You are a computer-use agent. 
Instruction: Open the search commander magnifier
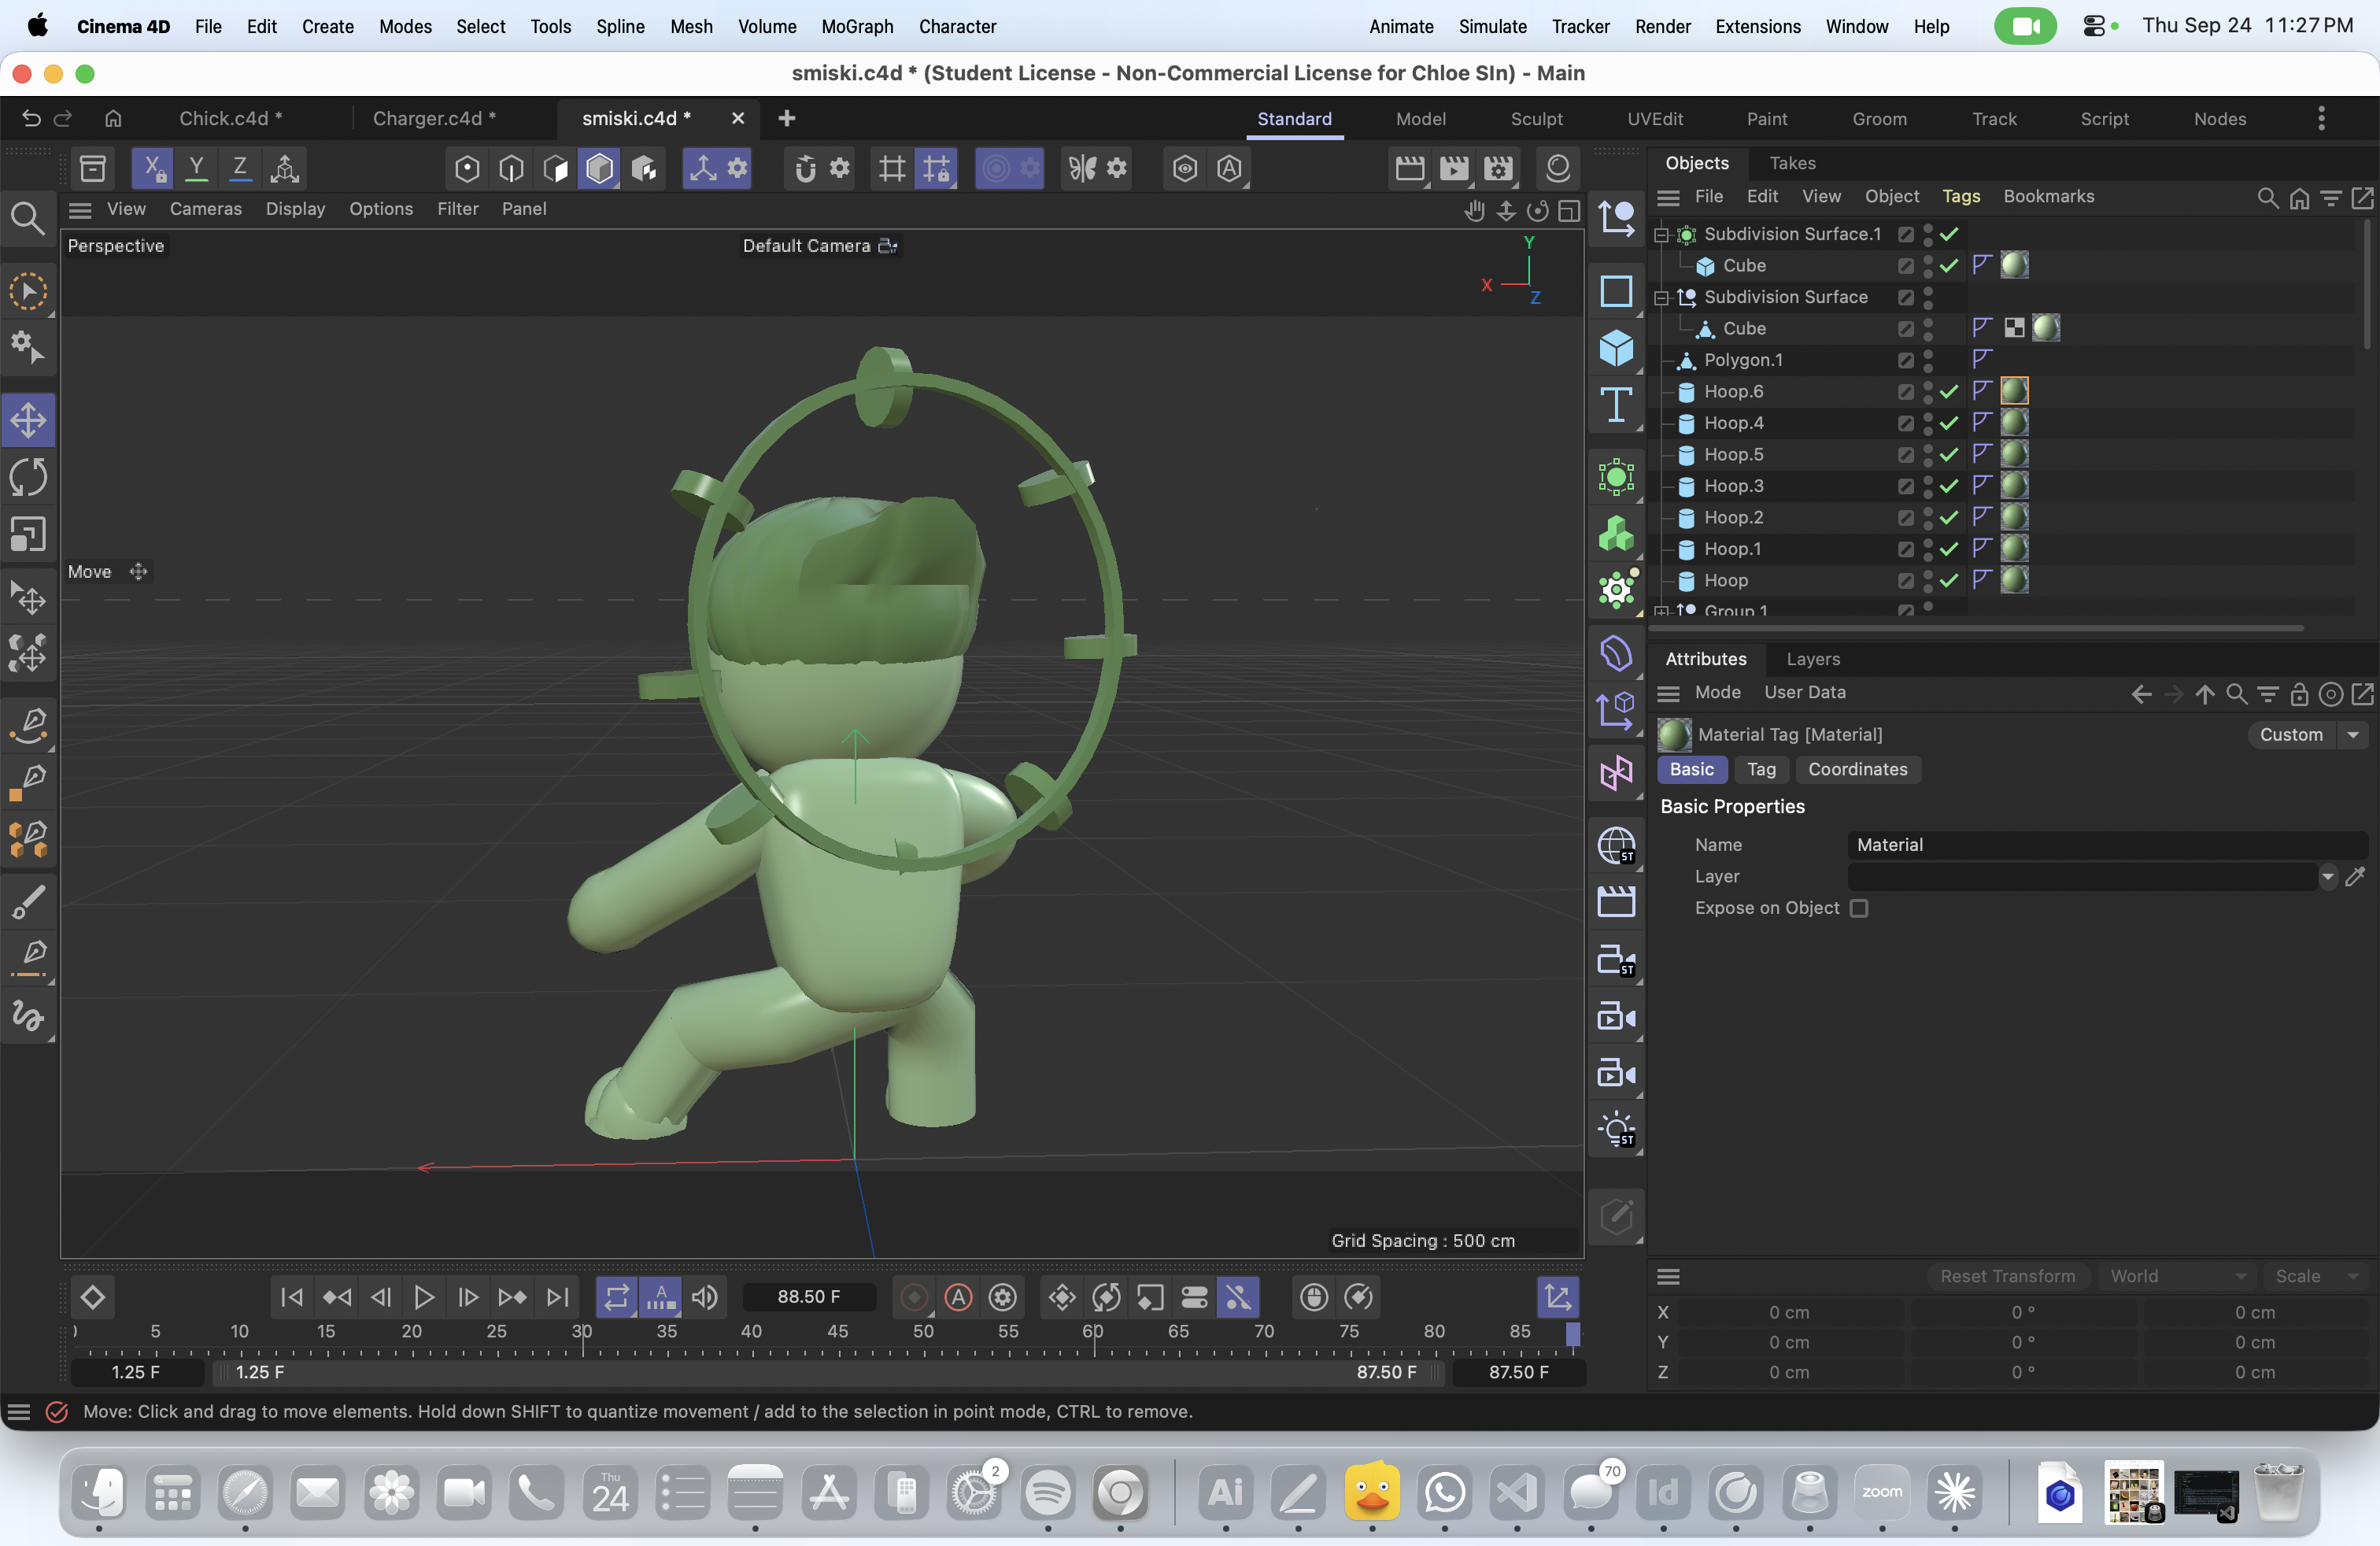pyautogui.click(x=28, y=218)
